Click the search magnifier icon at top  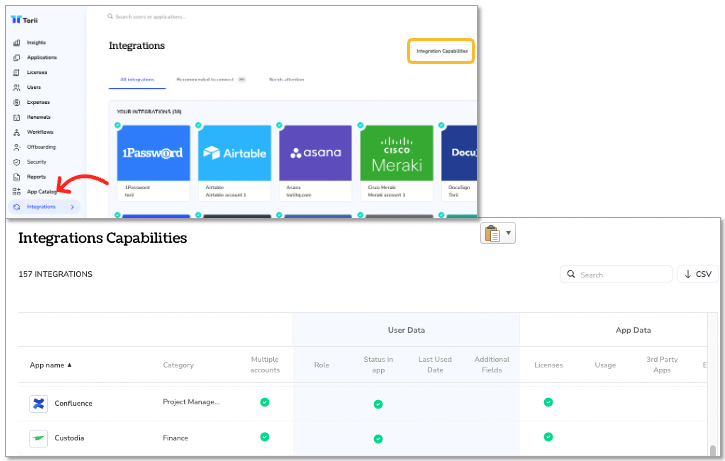pyautogui.click(x=110, y=16)
